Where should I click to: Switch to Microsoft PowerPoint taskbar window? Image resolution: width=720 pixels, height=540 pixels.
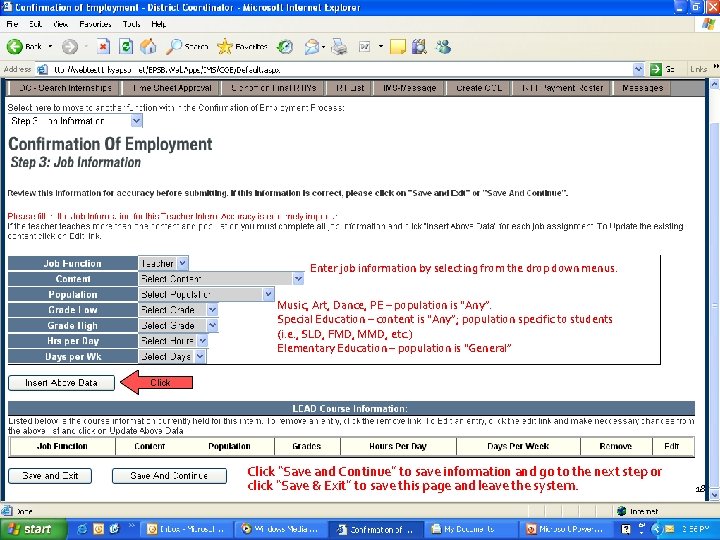[x=565, y=529]
